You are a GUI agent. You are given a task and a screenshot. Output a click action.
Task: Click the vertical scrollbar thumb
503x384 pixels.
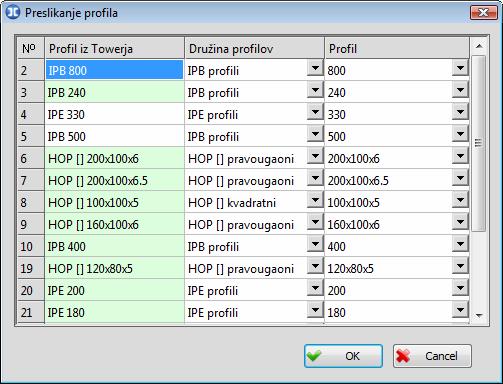click(479, 143)
